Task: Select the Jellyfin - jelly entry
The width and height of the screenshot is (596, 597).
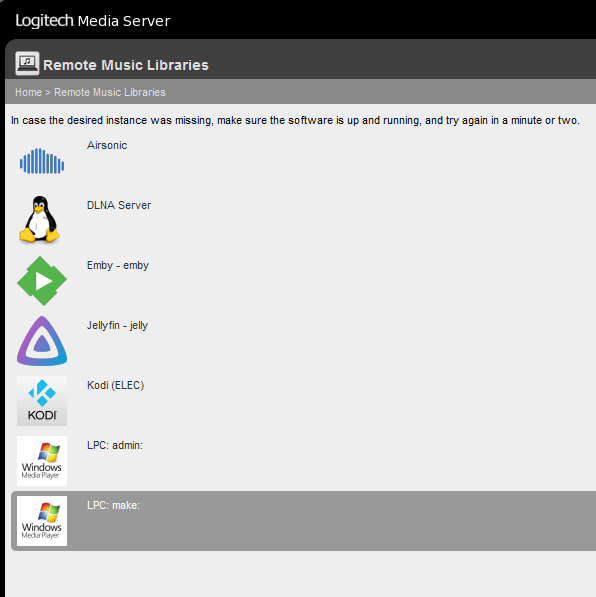Action: (117, 326)
